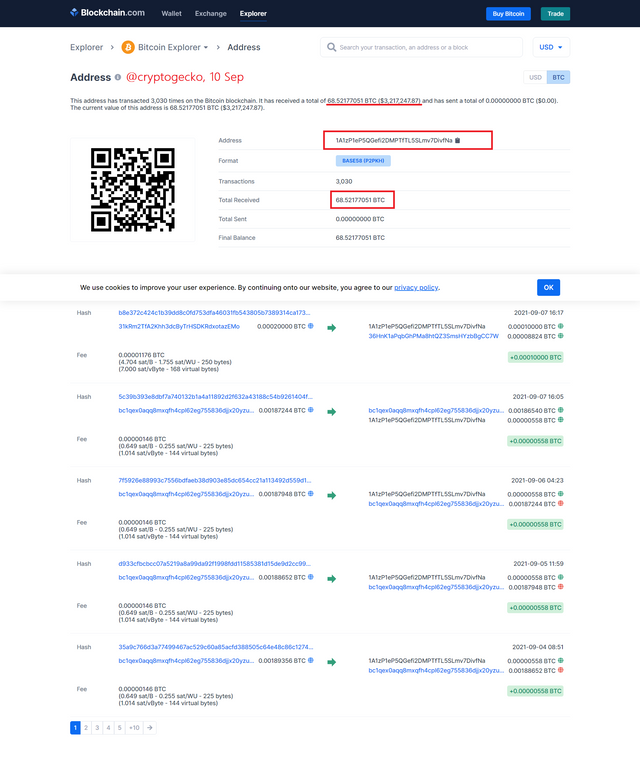This screenshot has width=640, height=761.
Task: Go to page 3 of transactions
Action: pyautogui.click(x=97, y=728)
